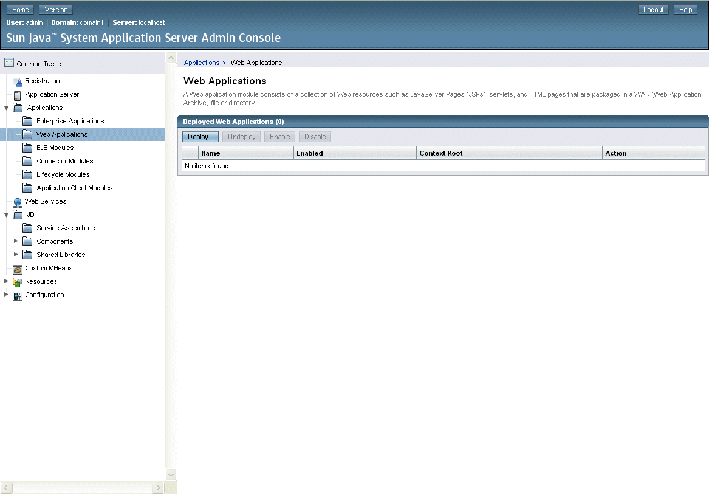Click the Version button in the header
Screen dimensions: 709x494
click(56, 9)
